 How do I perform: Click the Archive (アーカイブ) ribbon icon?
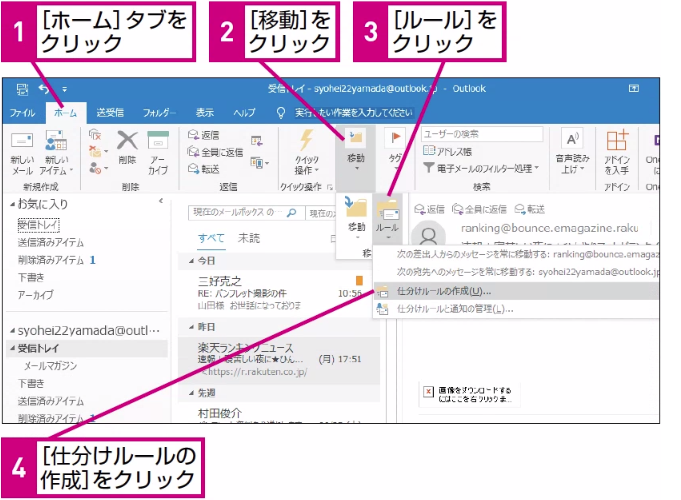tap(158, 141)
